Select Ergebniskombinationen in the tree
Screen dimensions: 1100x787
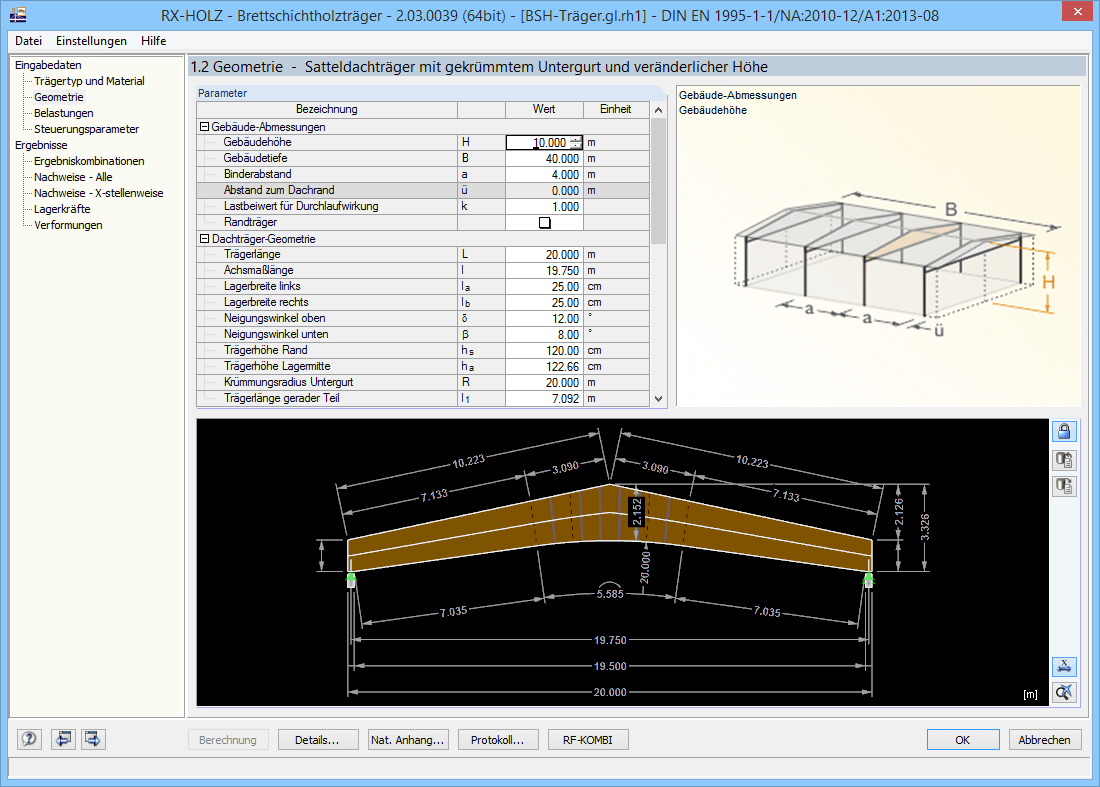tap(89, 161)
